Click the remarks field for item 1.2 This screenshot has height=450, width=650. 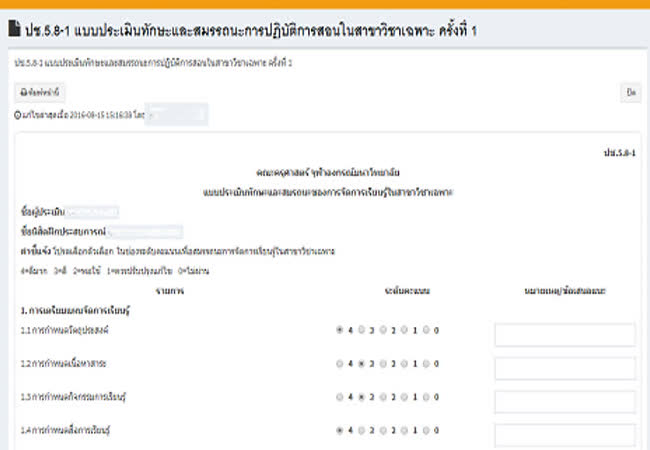pyautogui.click(x=564, y=370)
